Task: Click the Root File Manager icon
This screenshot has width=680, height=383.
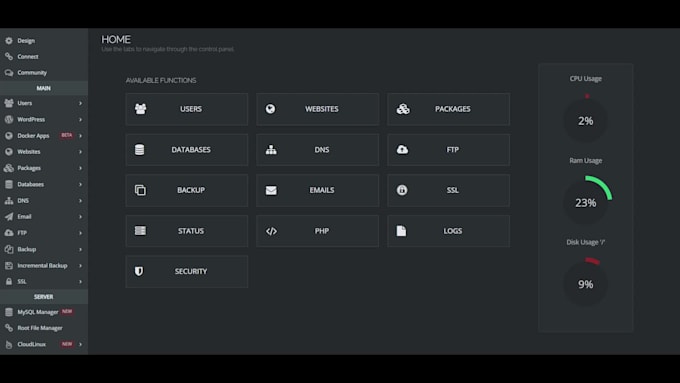Action: [x=9, y=328]
